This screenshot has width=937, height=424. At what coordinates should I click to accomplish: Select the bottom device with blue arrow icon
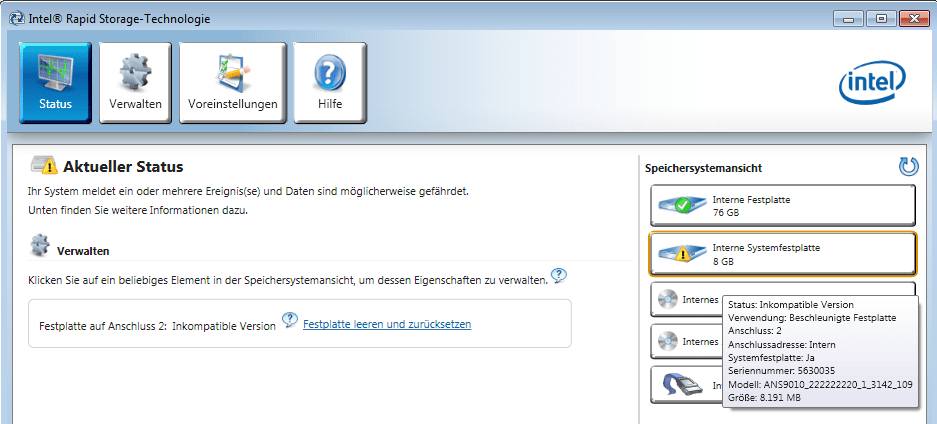click(681, 385)
